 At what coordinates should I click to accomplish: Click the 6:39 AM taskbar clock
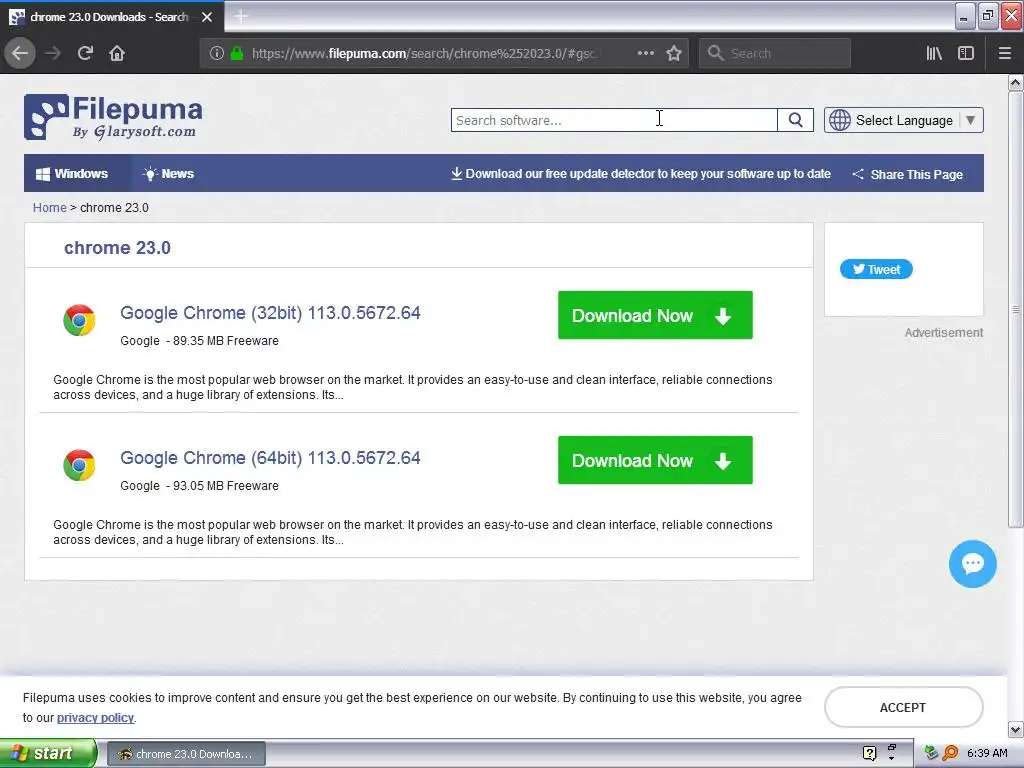coord(987,753)
